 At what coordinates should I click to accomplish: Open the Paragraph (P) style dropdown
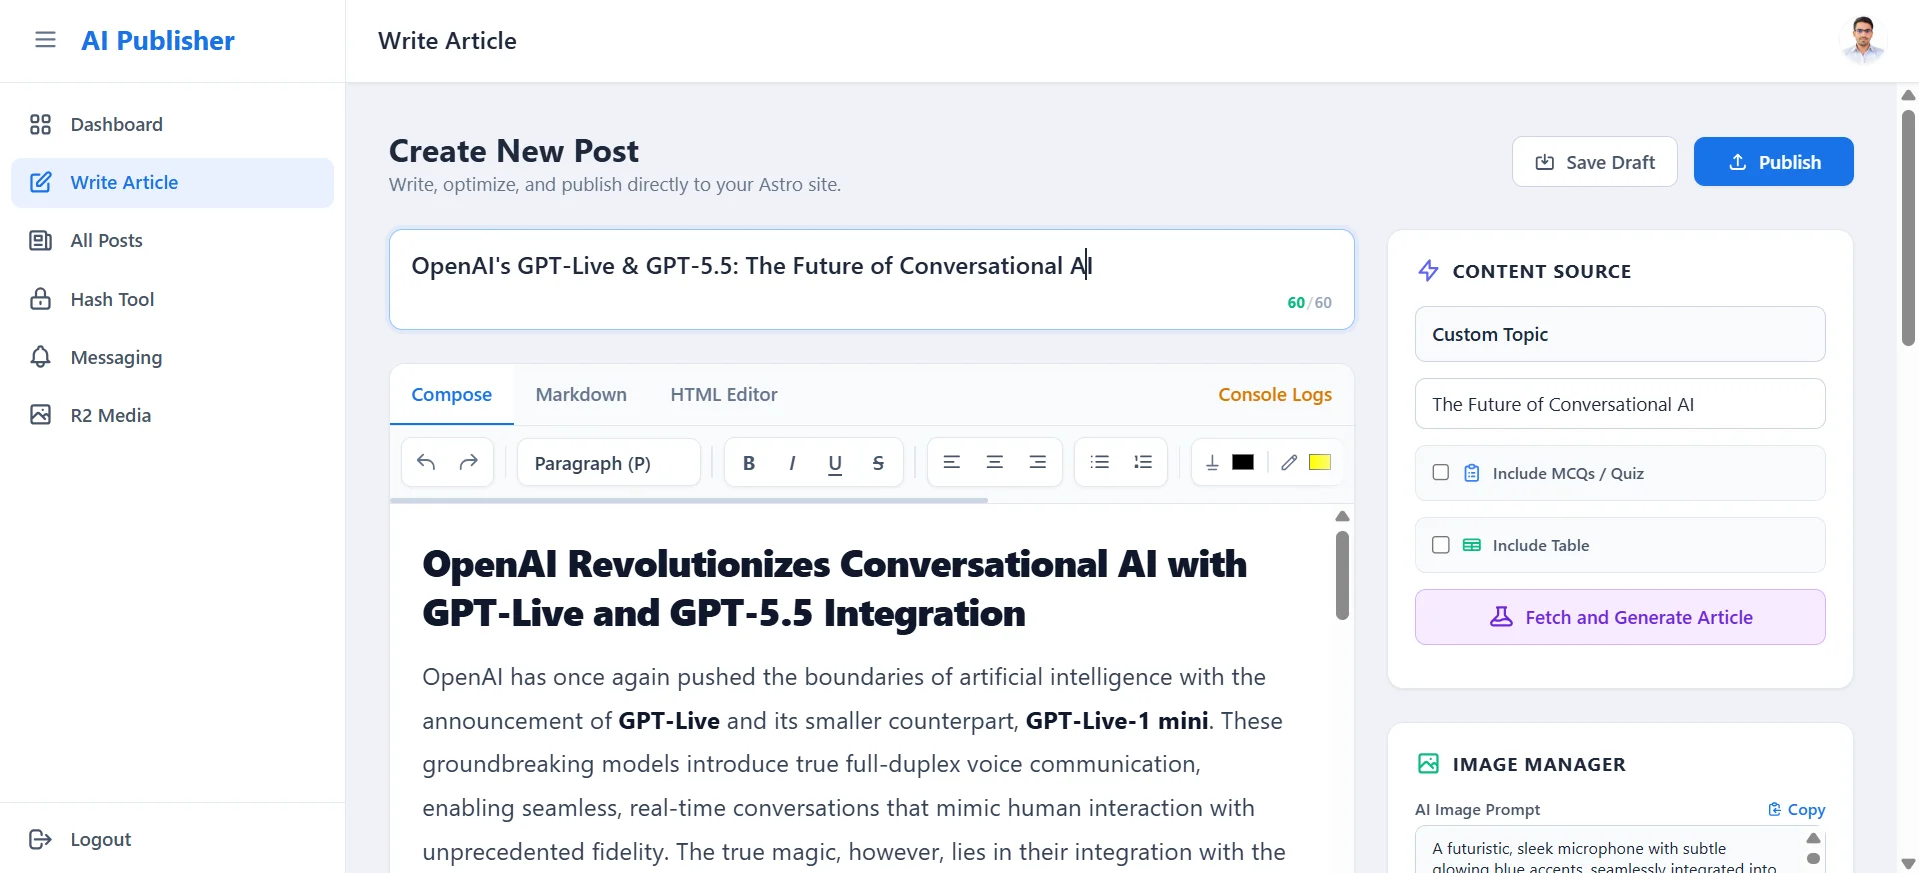608,463
